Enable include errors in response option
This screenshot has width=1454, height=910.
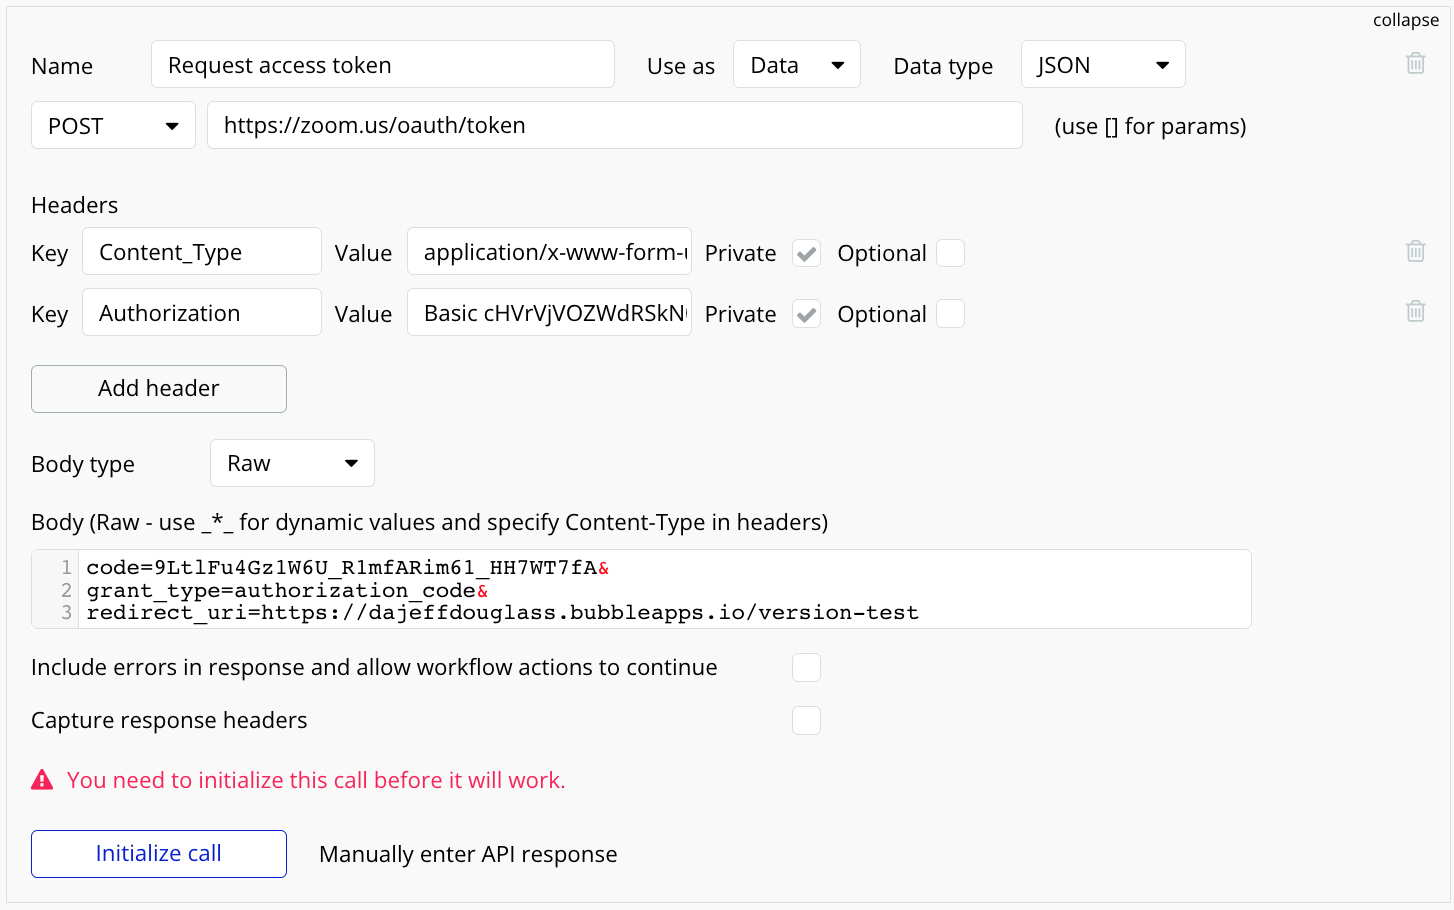click(806, 667)
